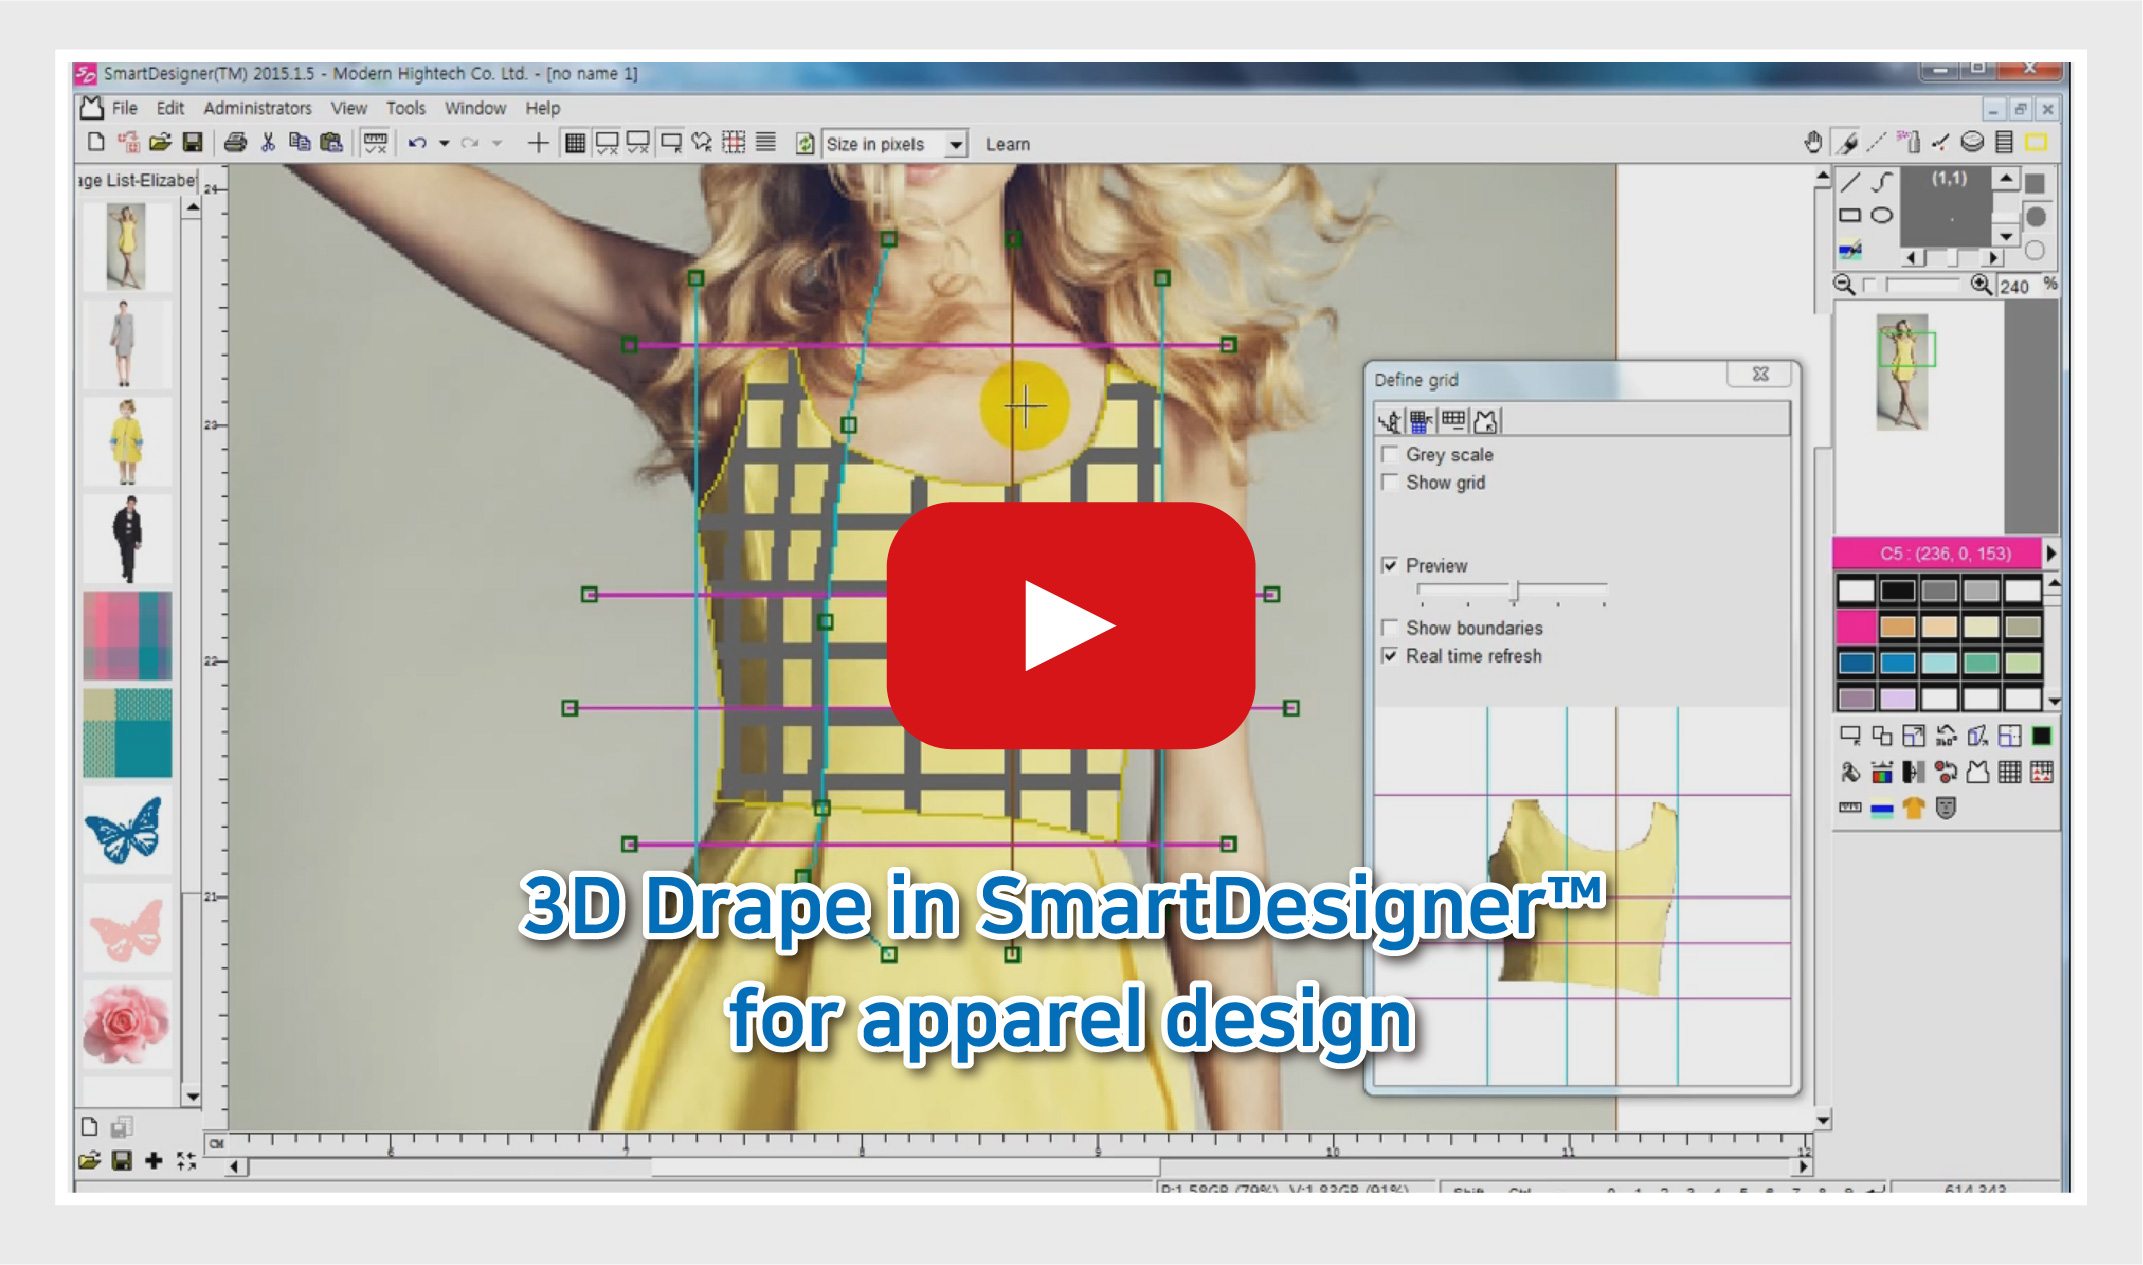2143x1265 pixels.
Task: Enable the Show boundaries checkbox
Action: pyautogui.click(x=1389, y=627)
